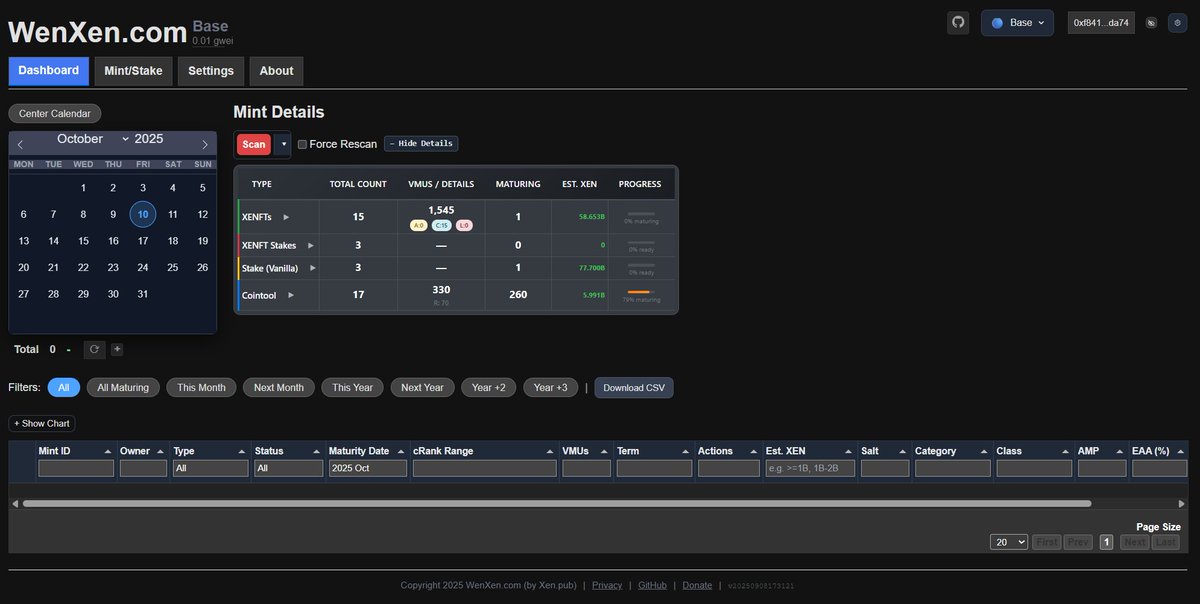The height and width of the screenshot is (604, 1200).
Task: Select the Year +2 filter
Action: (489, 387)
